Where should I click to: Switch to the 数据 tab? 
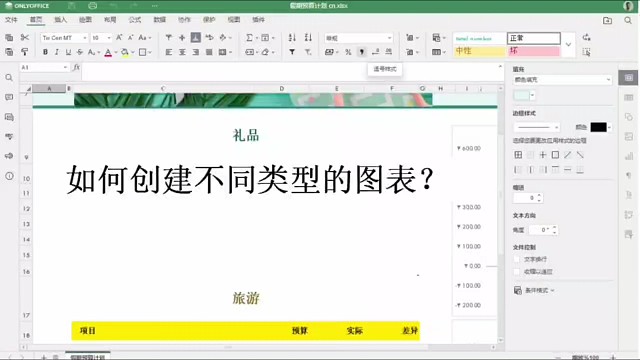coord(160,20)
